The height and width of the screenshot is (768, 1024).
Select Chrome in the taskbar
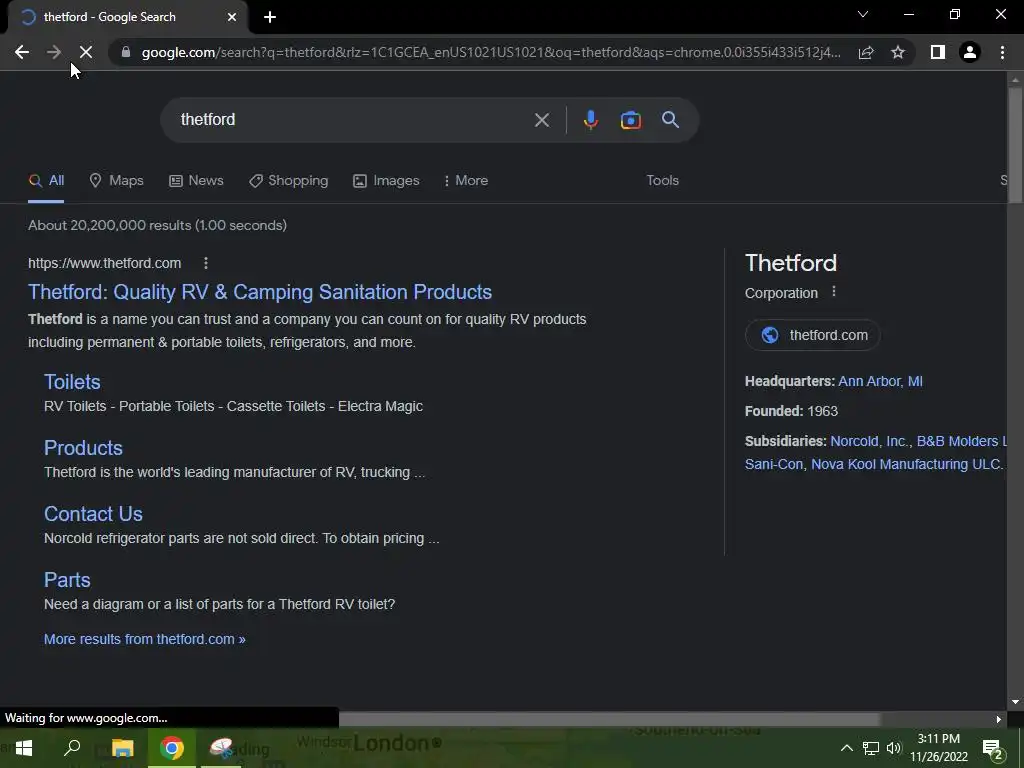click(x=172, y=748)
